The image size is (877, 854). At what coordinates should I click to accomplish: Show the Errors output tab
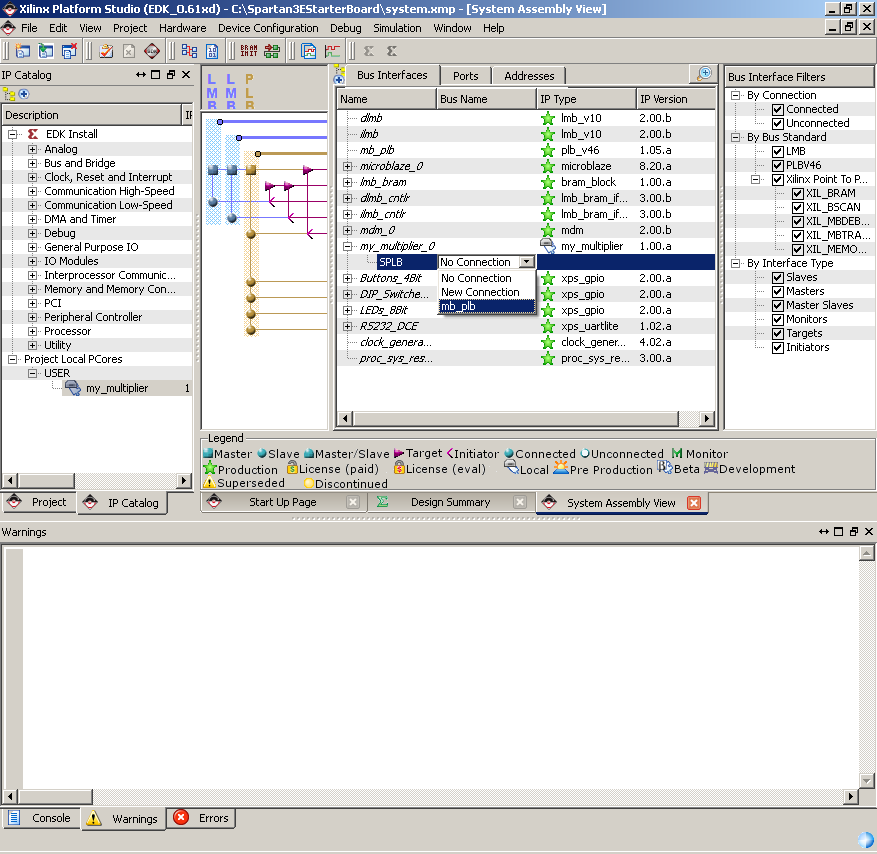click(202, 818)
